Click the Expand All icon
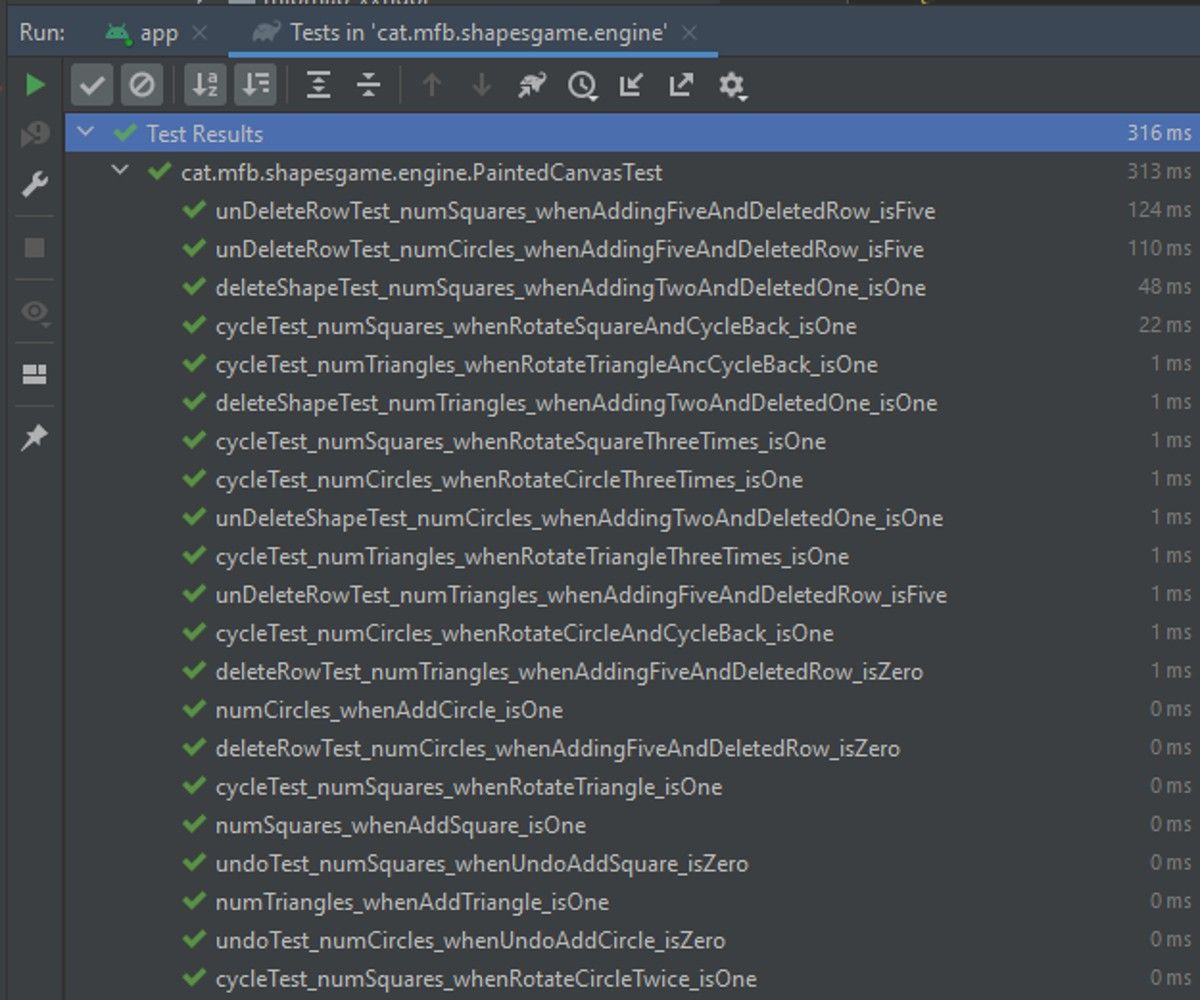The width and height of the screenshot is (1200, 1000). coord(318,86)
